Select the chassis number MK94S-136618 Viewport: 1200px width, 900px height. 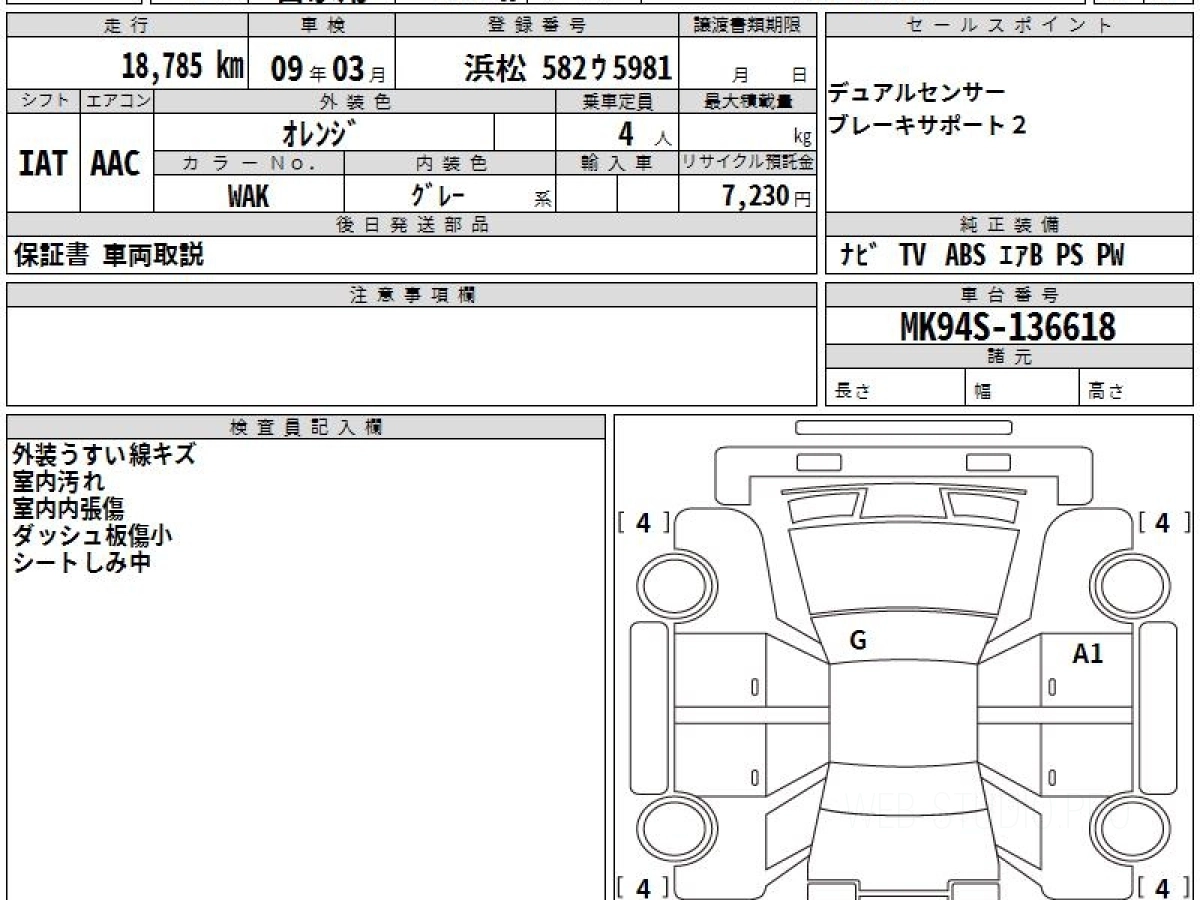[1008, 326]
